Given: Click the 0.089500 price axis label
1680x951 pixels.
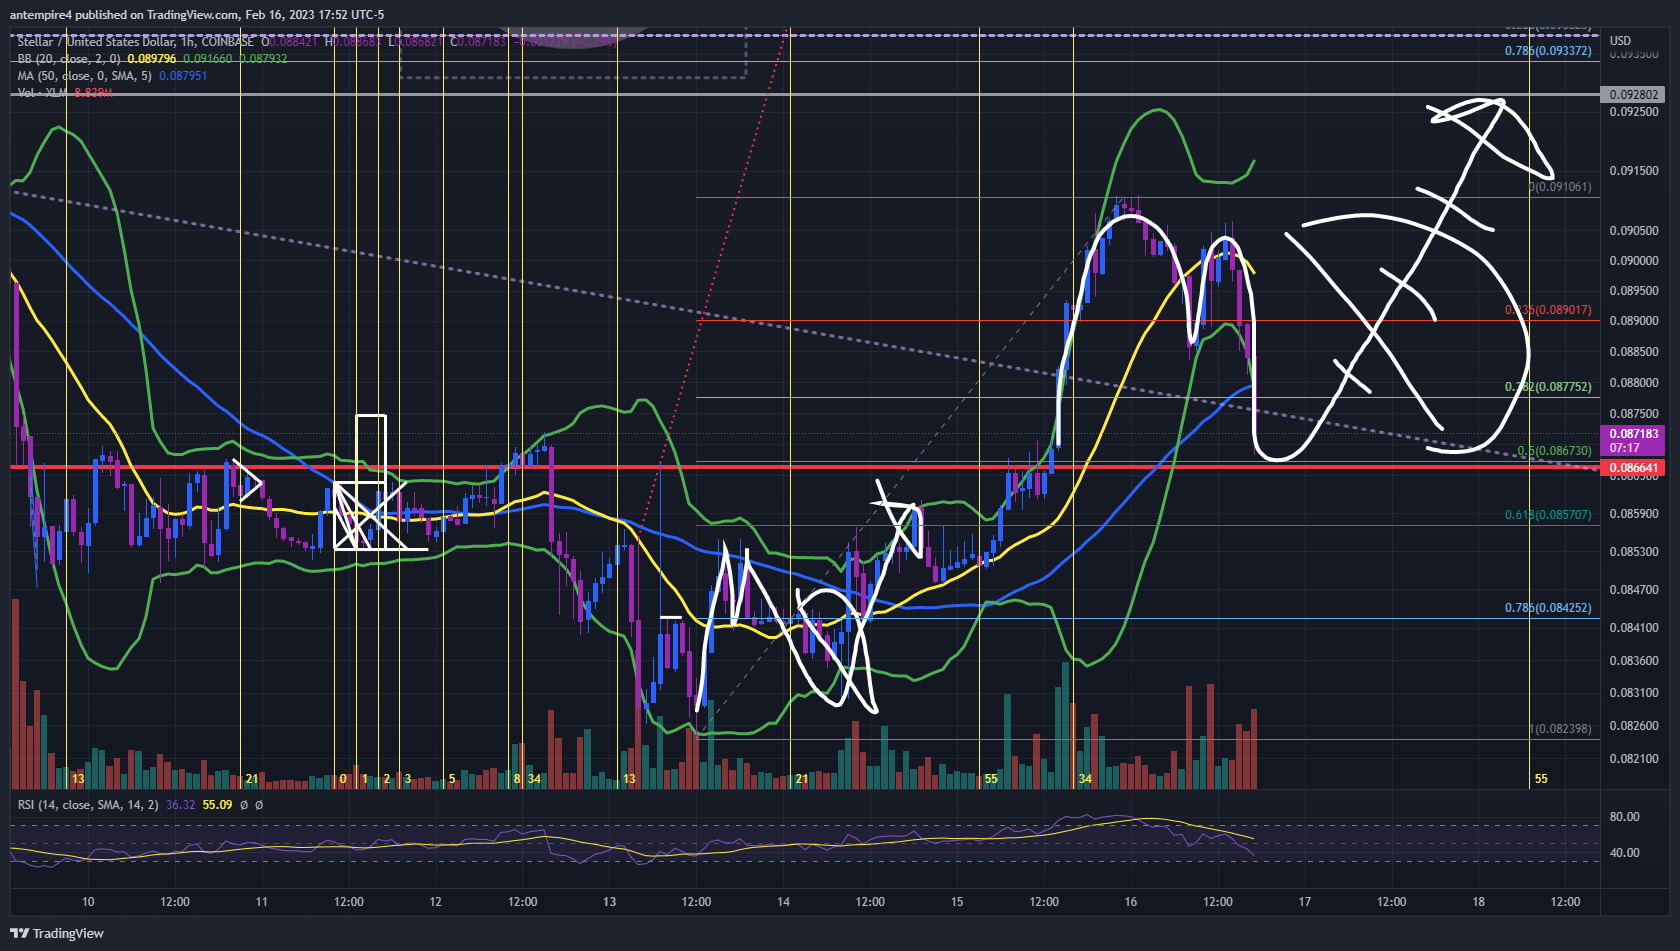Looking at the screenshot, I should [x=1634, y=291].
